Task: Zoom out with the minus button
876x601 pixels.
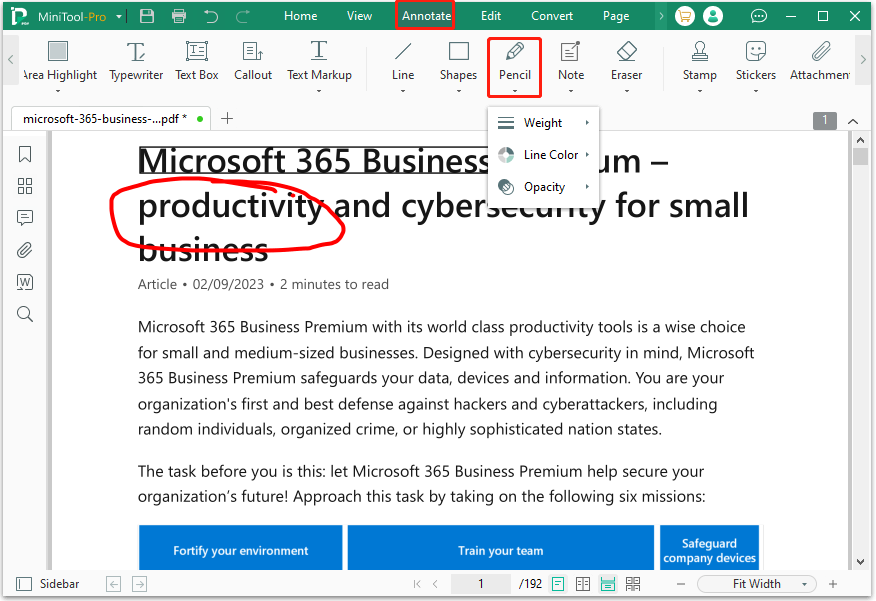Action: click(680, 584)
